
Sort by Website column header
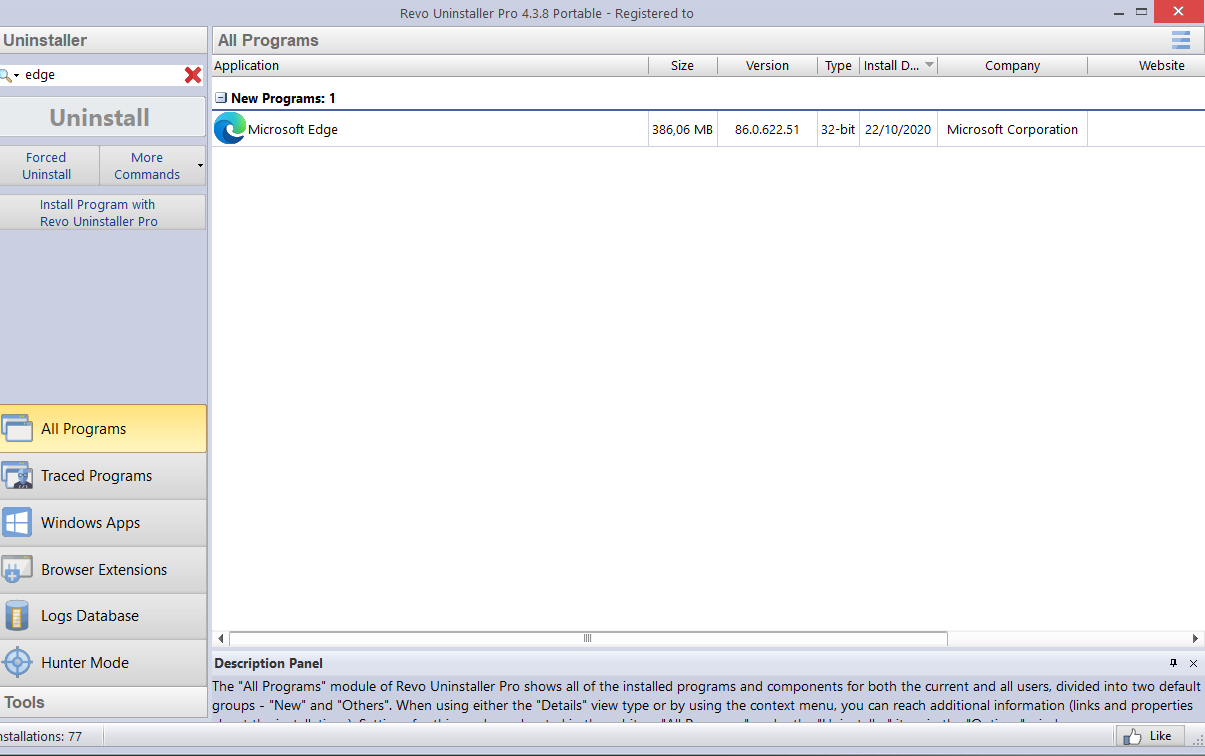pyautogui.click(x=1146, y=65)
